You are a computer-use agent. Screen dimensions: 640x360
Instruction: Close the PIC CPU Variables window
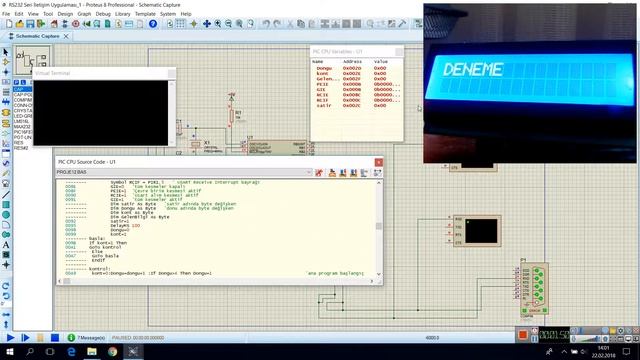(x=399, y=51)
